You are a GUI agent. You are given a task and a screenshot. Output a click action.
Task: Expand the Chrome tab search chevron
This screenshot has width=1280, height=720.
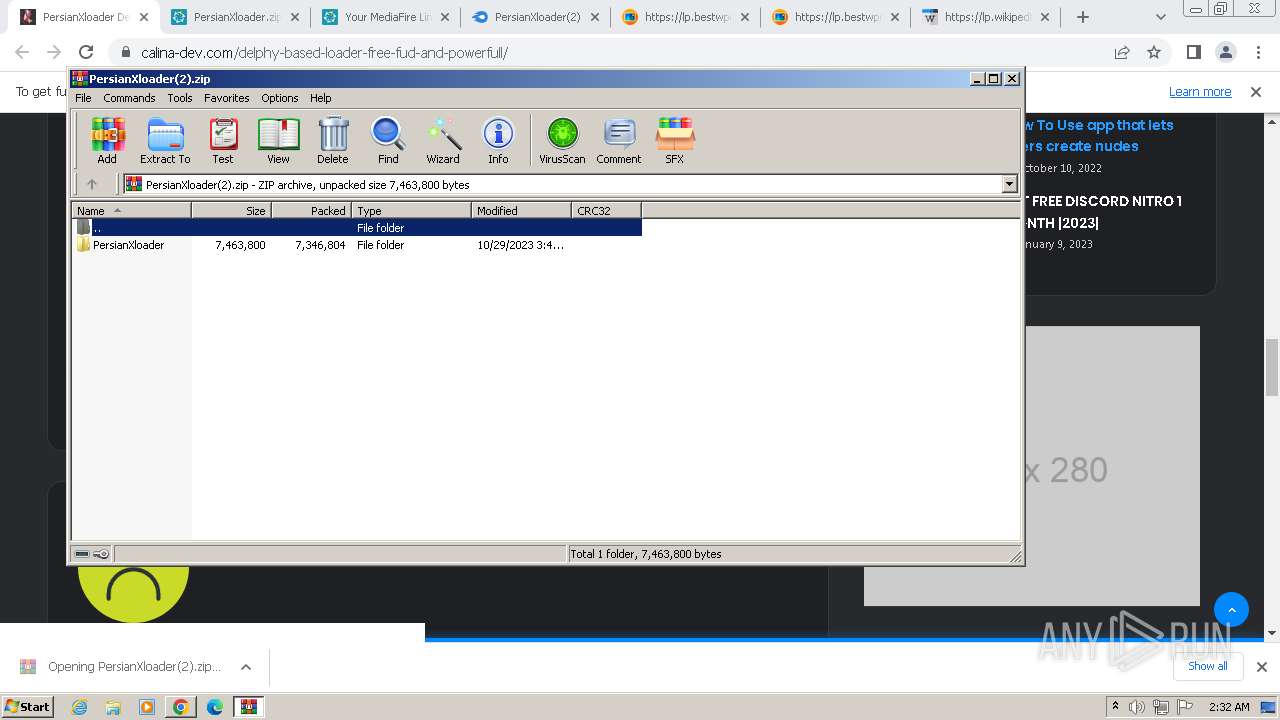tap(1160, 17)
